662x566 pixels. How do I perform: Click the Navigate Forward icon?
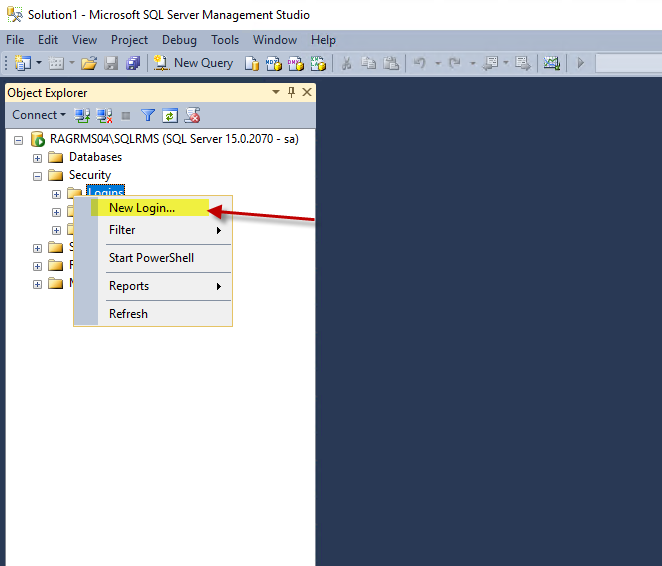(523, 63)
